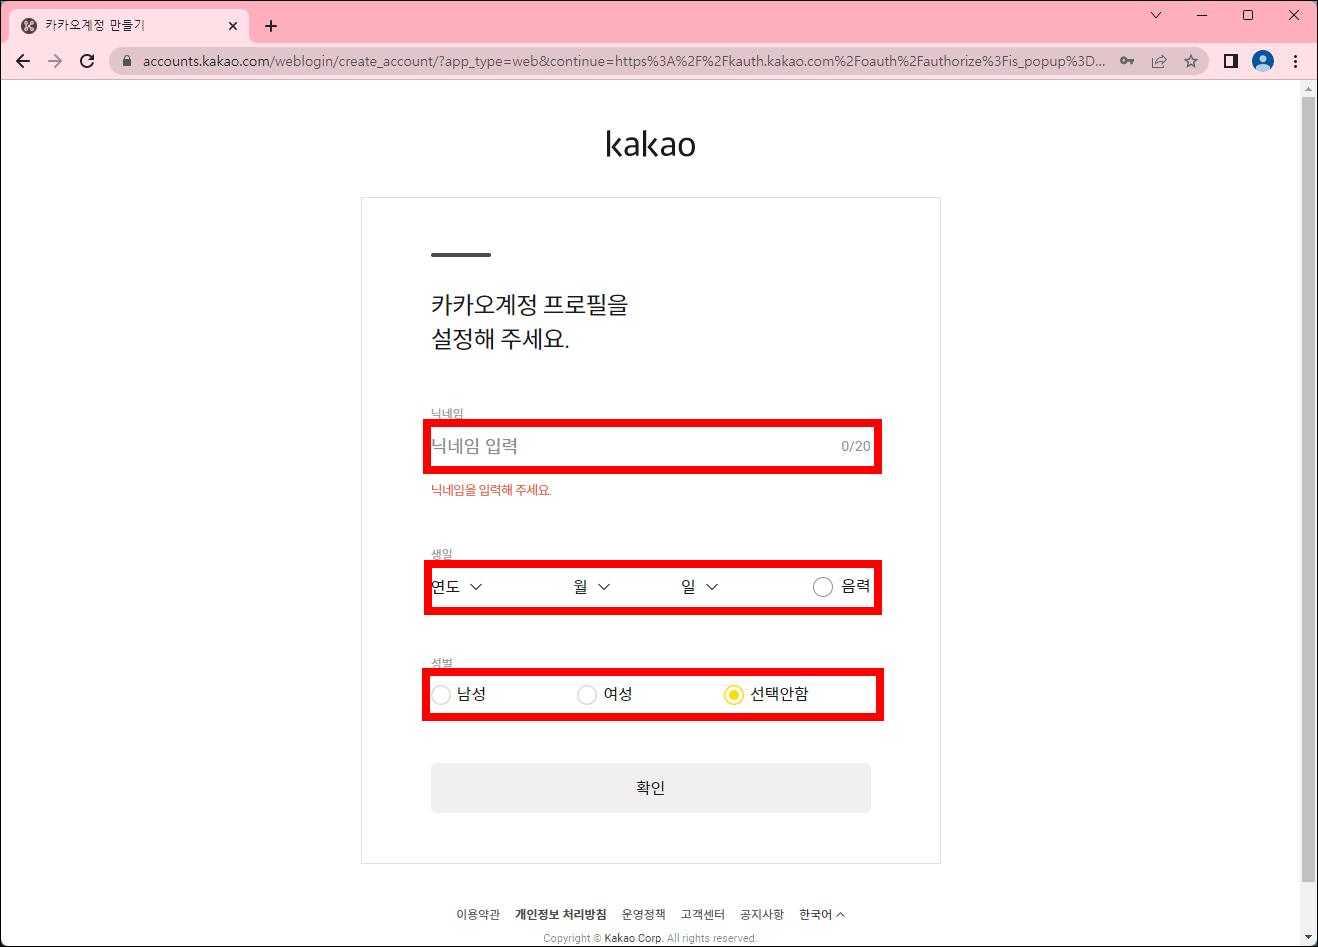Click the kakao logo
The image size is (1318, 947).
coord(651,144)
